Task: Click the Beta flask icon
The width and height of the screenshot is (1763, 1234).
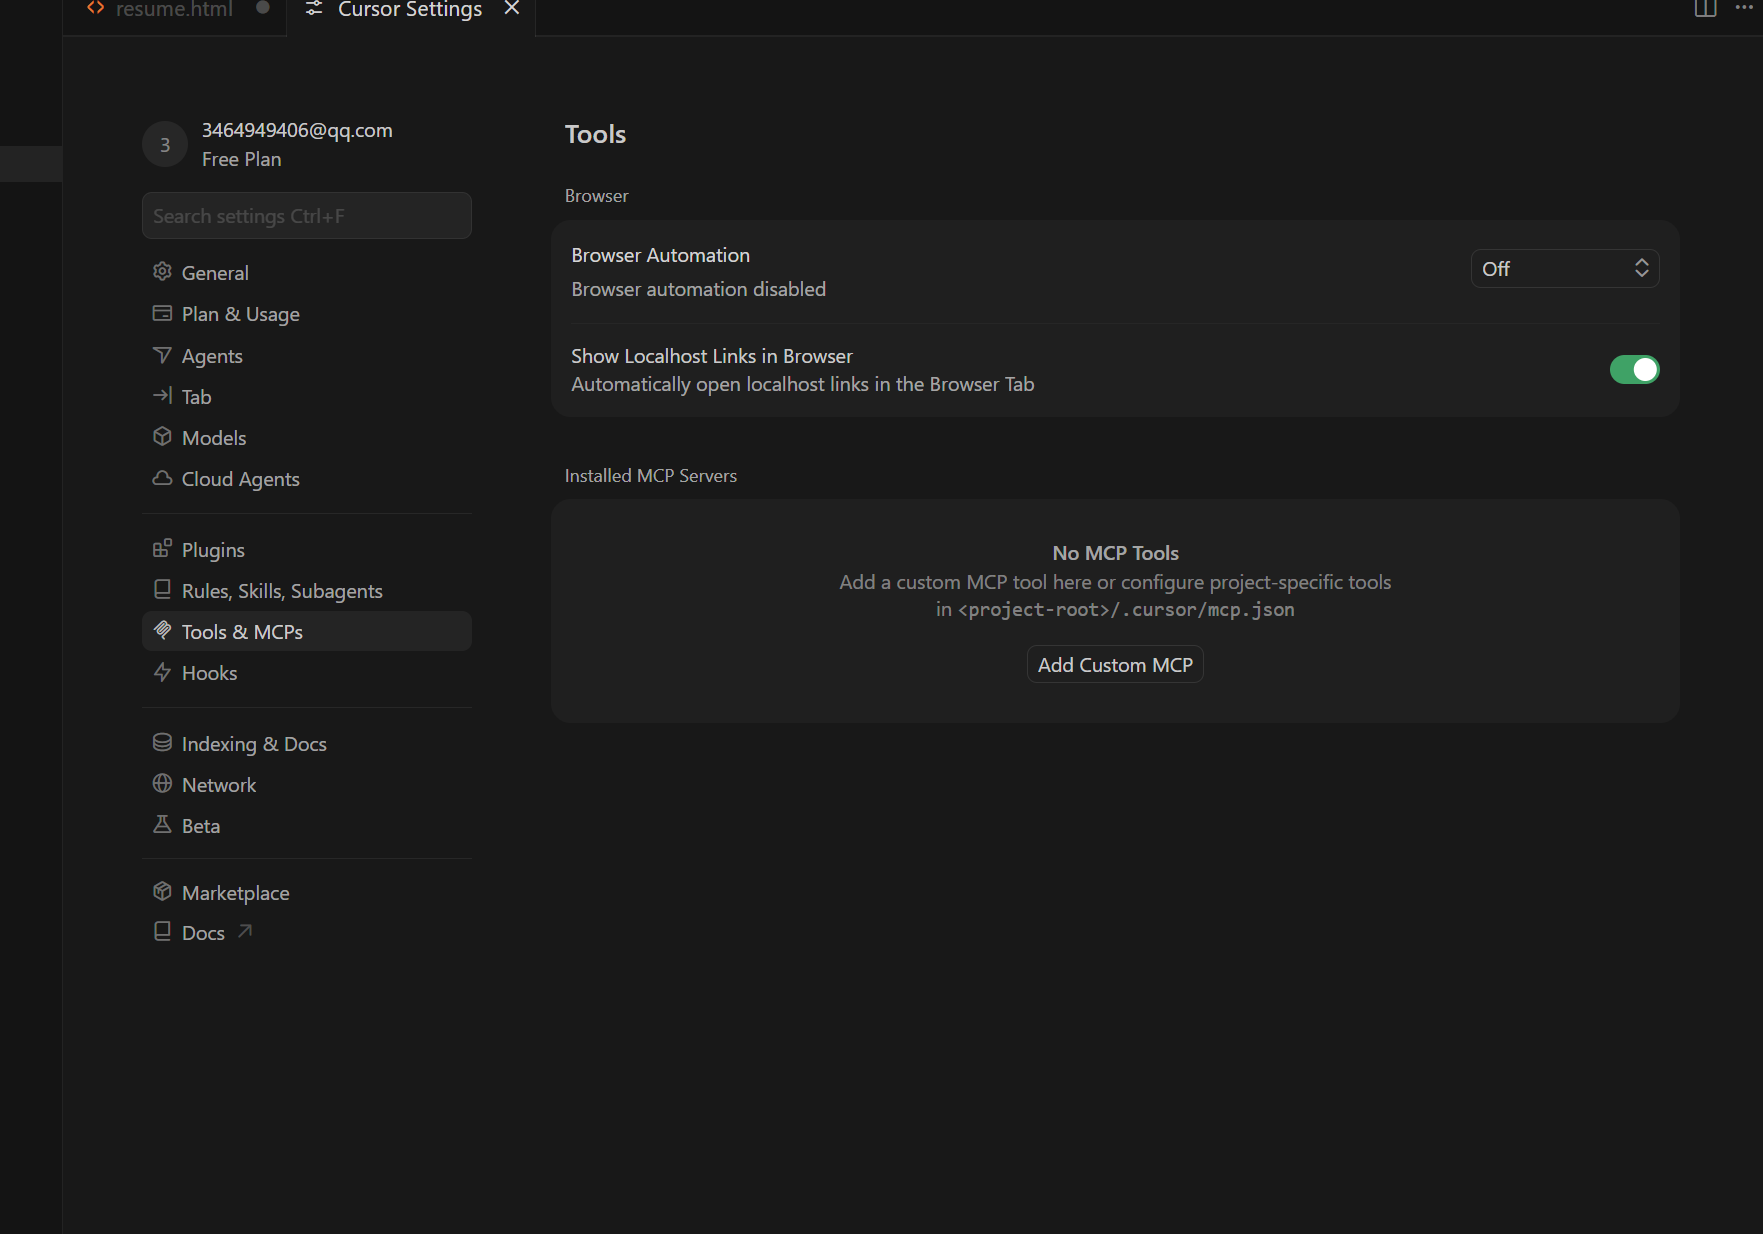Action: coord(162,825)
